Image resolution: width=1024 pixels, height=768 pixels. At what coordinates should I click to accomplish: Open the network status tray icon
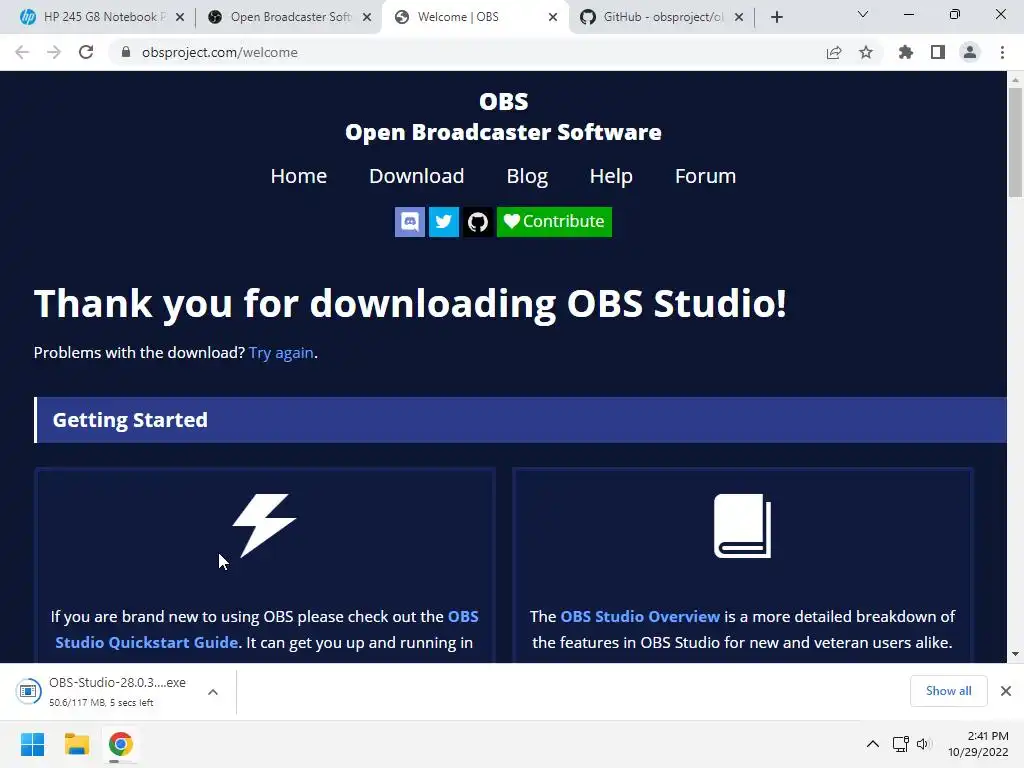[901, 744]
